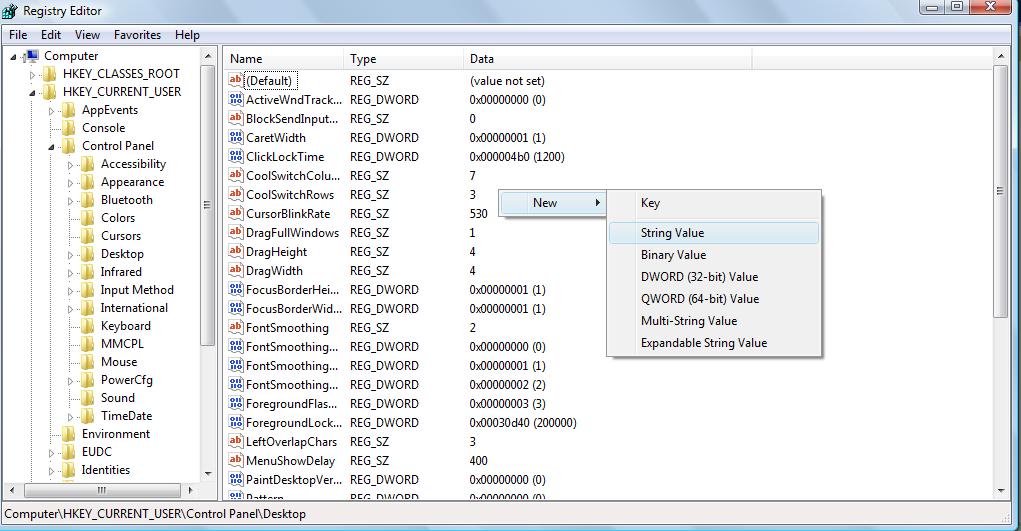Expand the Infrared node arrow
Image resolution: width=1021 pixels, height=531 pixels.
point(70,273)
